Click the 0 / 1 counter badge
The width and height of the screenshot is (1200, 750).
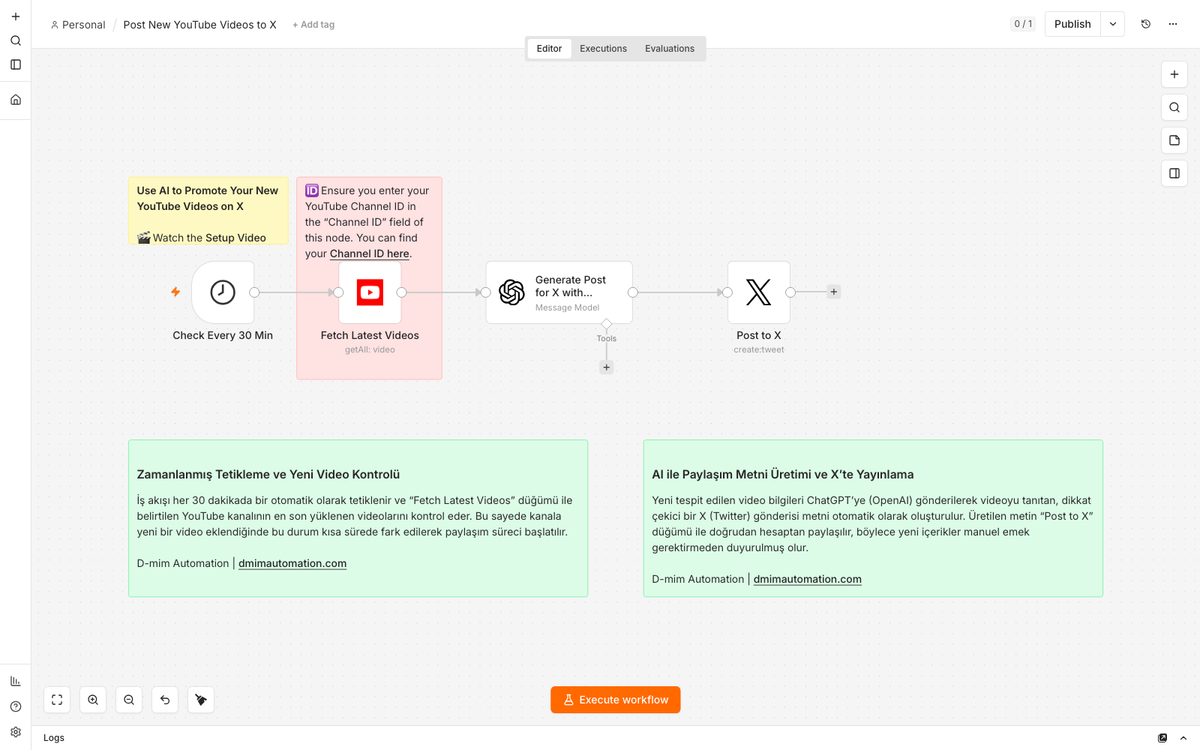1023,24
